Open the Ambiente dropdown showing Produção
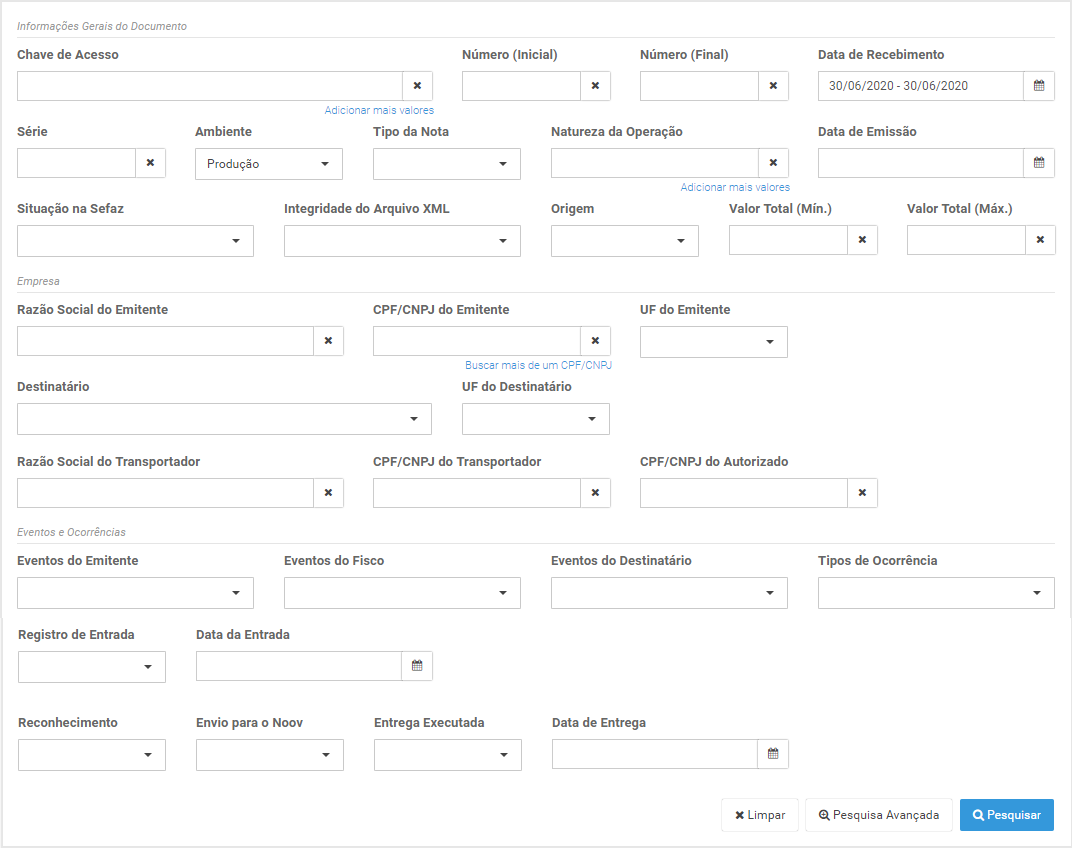 tap(269, 164)
